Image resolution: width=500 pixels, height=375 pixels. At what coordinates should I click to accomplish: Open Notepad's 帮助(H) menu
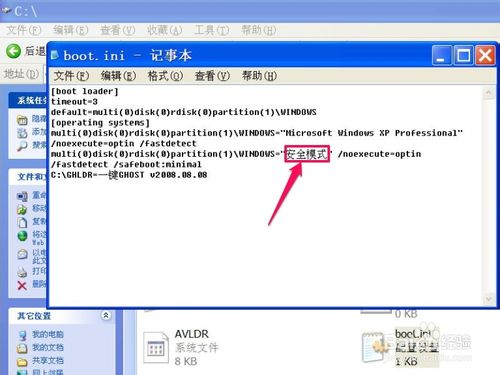(x=259, y=76)
